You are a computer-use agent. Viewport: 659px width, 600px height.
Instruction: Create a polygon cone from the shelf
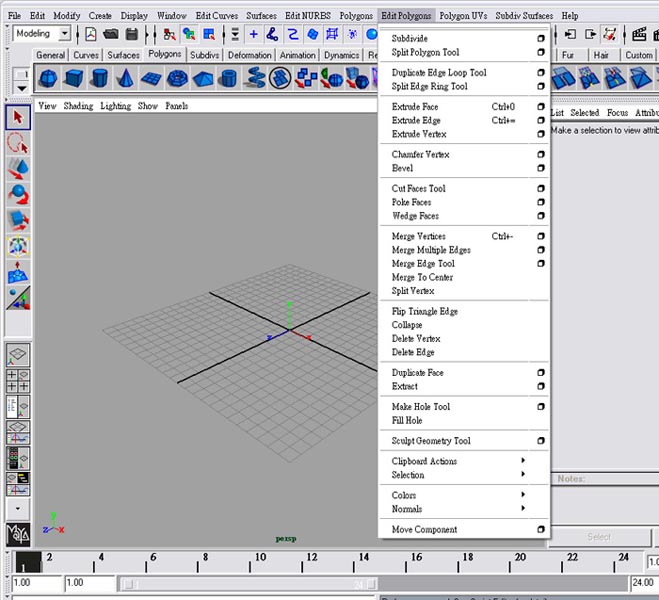[x=125, y=79]
